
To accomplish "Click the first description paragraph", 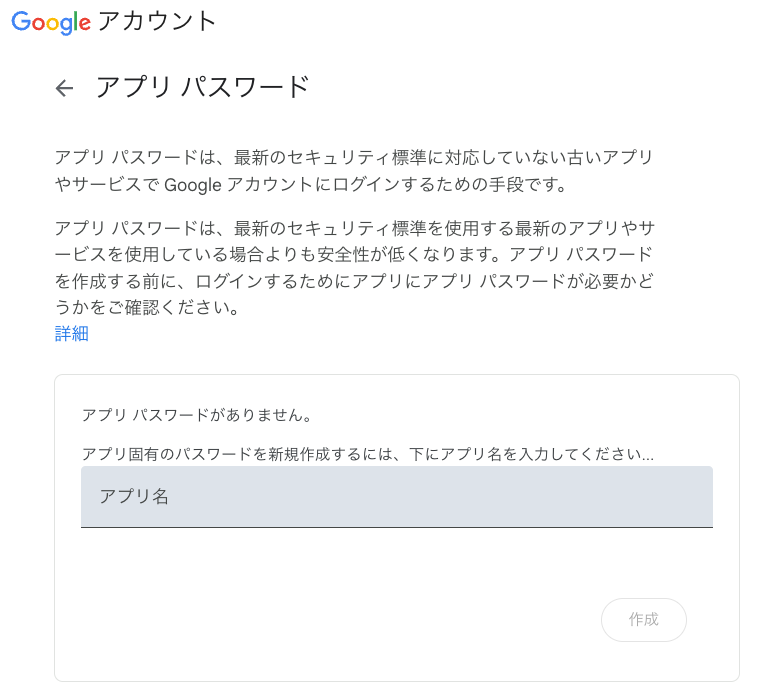I will tap(354, 171).
